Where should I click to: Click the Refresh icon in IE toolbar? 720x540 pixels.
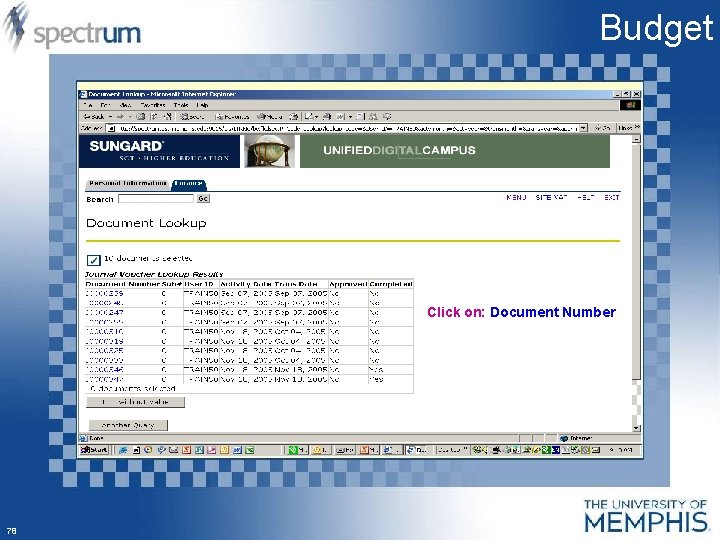point(154,117)
